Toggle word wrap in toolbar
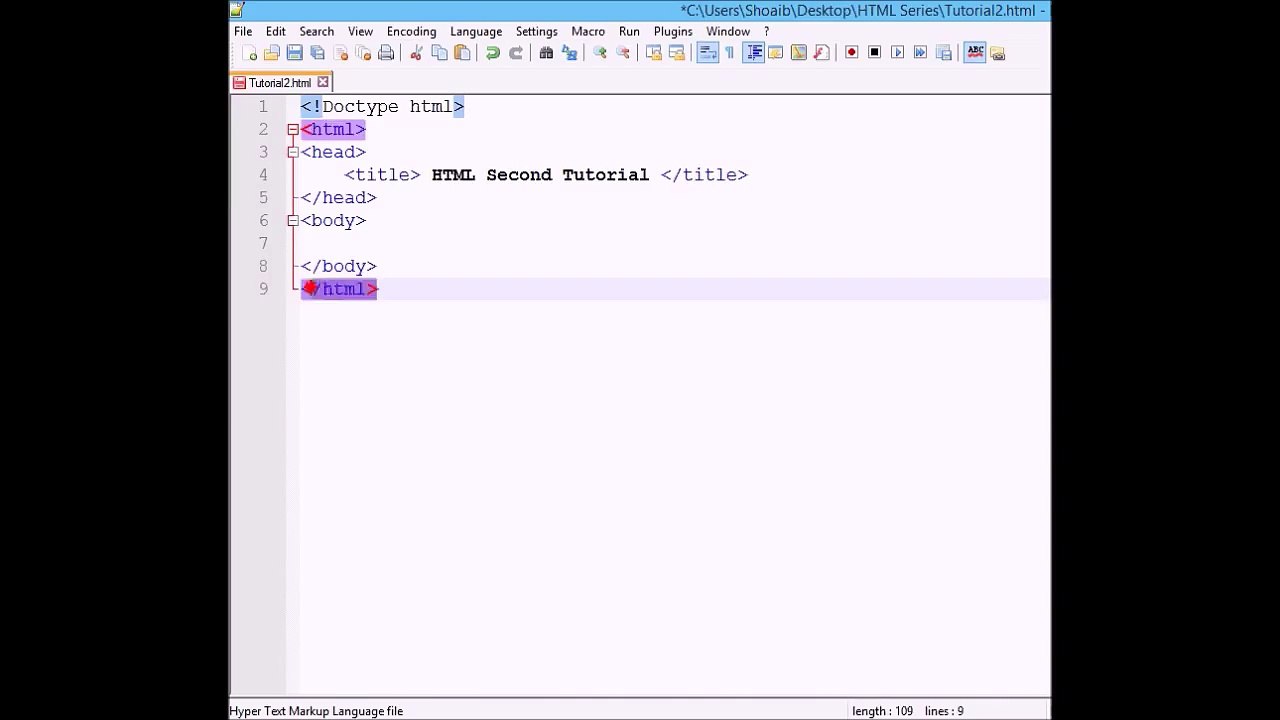The height and width of the screenshot is (720, 1280). coord(707,53)
